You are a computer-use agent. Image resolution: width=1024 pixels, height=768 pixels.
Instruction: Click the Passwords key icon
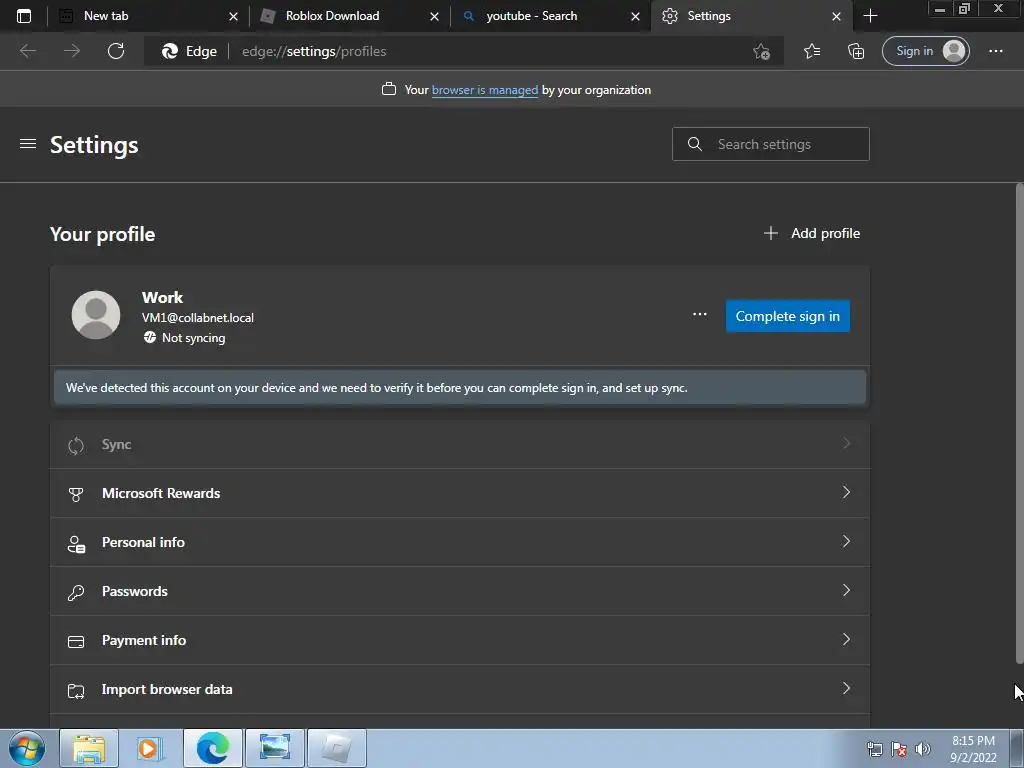(76, 592)
